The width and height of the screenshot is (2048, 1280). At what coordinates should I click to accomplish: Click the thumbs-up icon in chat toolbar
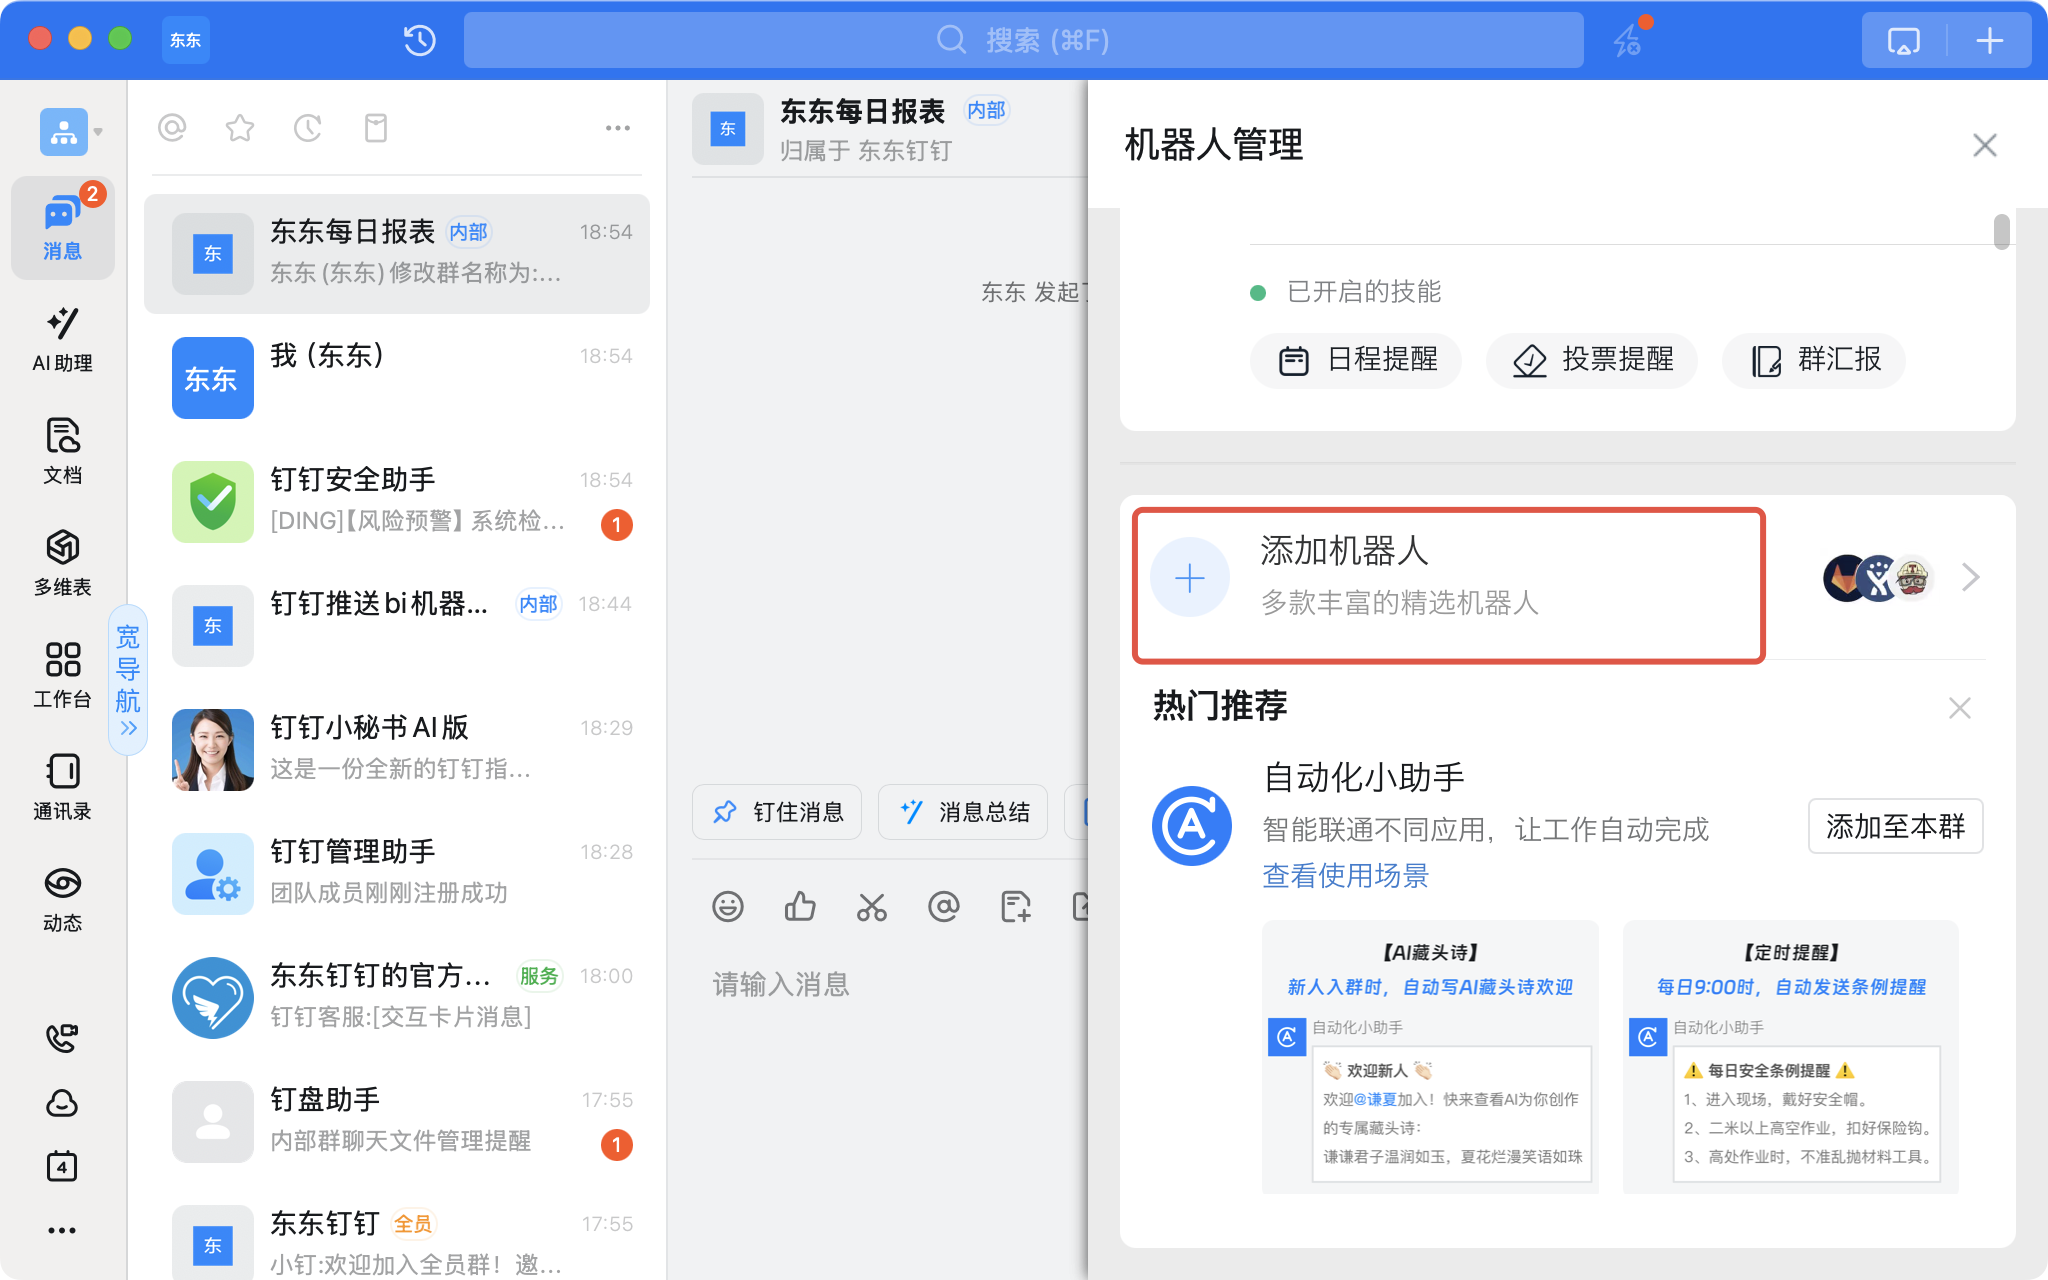(x=799, y=907)
